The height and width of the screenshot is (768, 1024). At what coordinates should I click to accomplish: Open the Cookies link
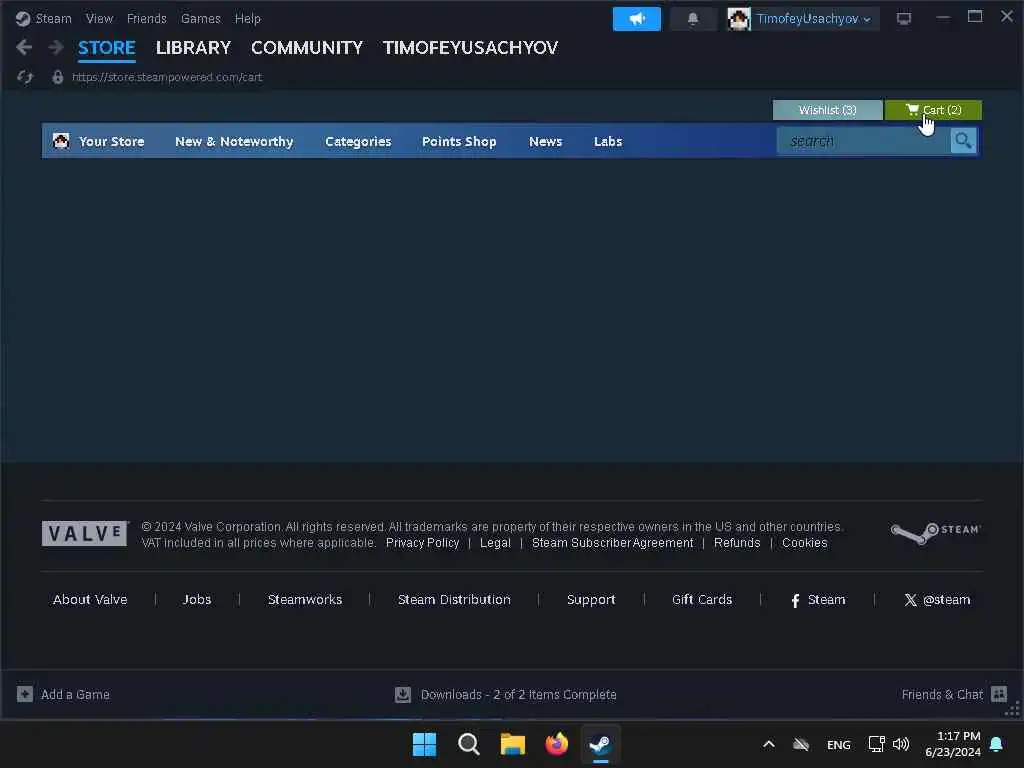click(805, 543)
